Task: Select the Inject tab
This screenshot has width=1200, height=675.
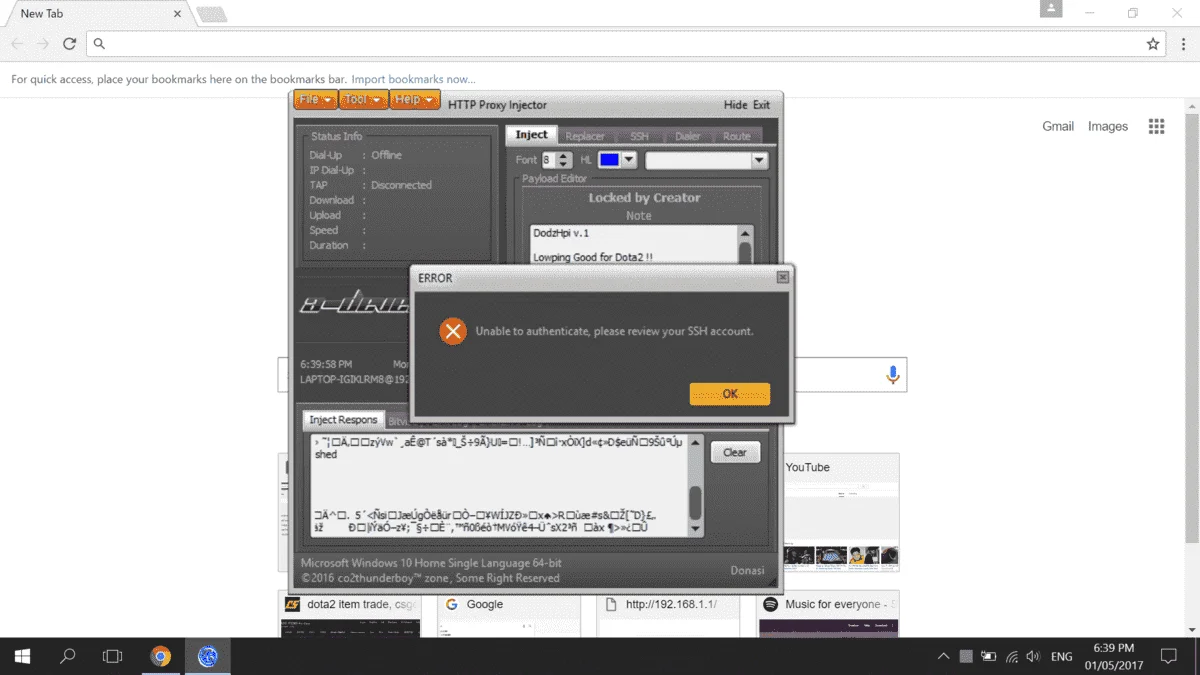Action: click(x=531, y=135)
